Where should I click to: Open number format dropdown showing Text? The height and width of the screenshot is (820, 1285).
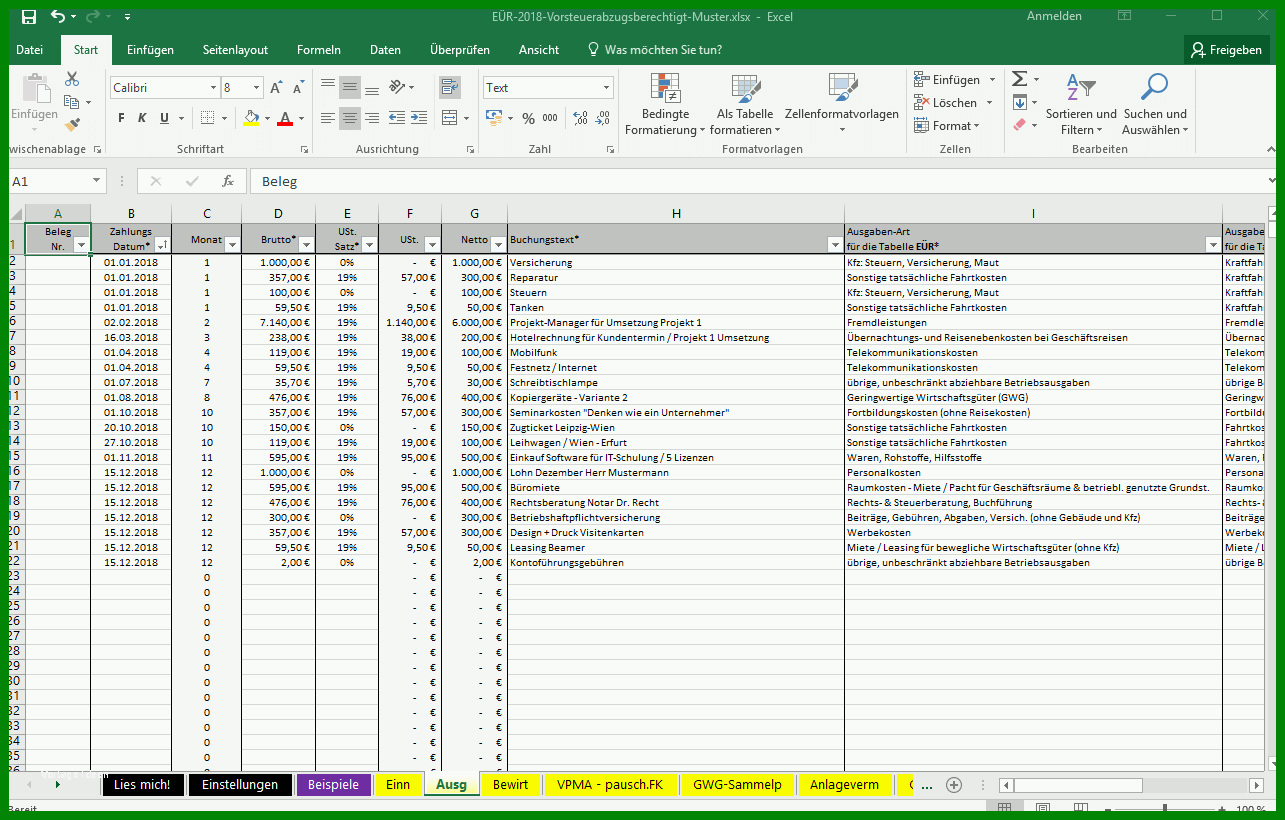(x=606, y=88)
